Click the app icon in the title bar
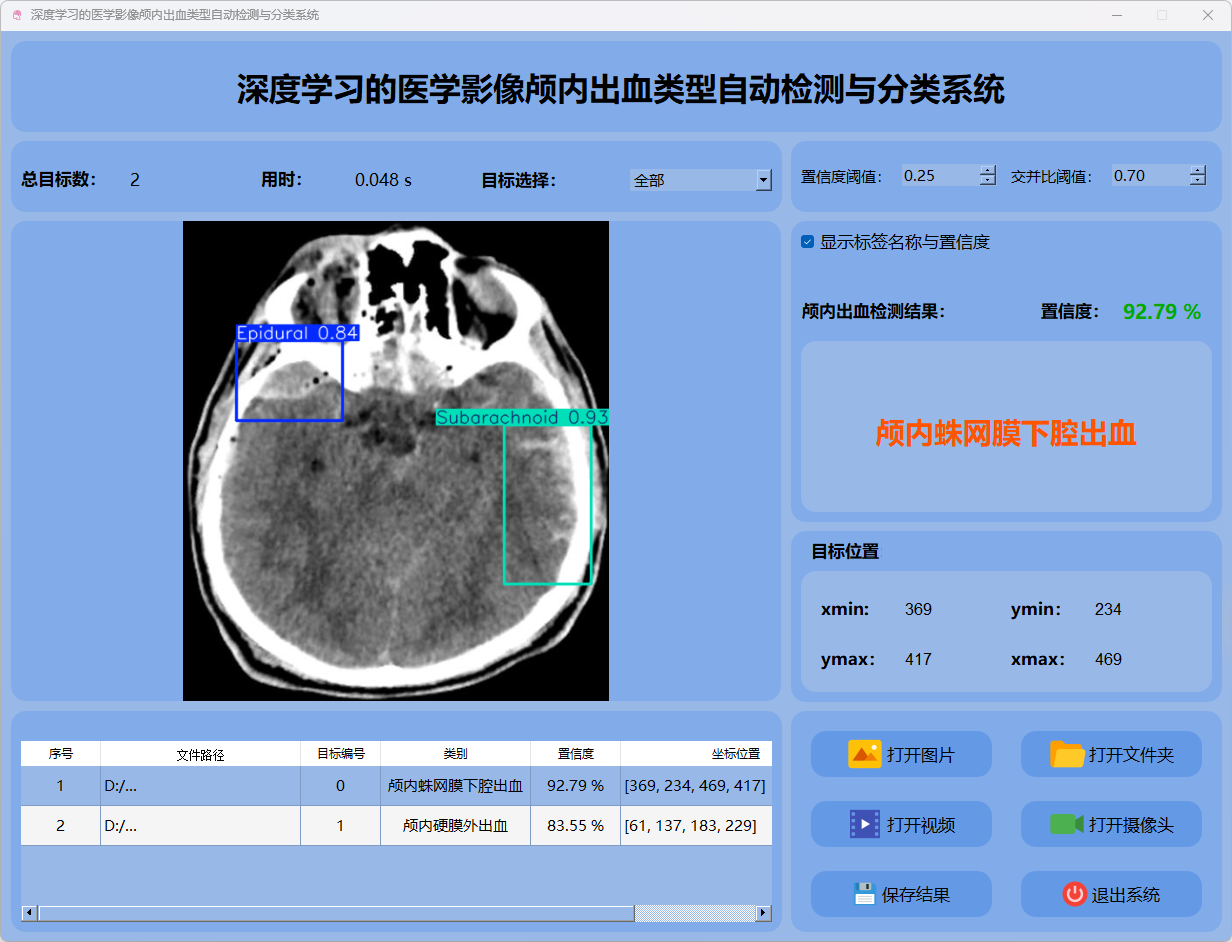This screenshot has width=1232, height=942. (16, 16)
